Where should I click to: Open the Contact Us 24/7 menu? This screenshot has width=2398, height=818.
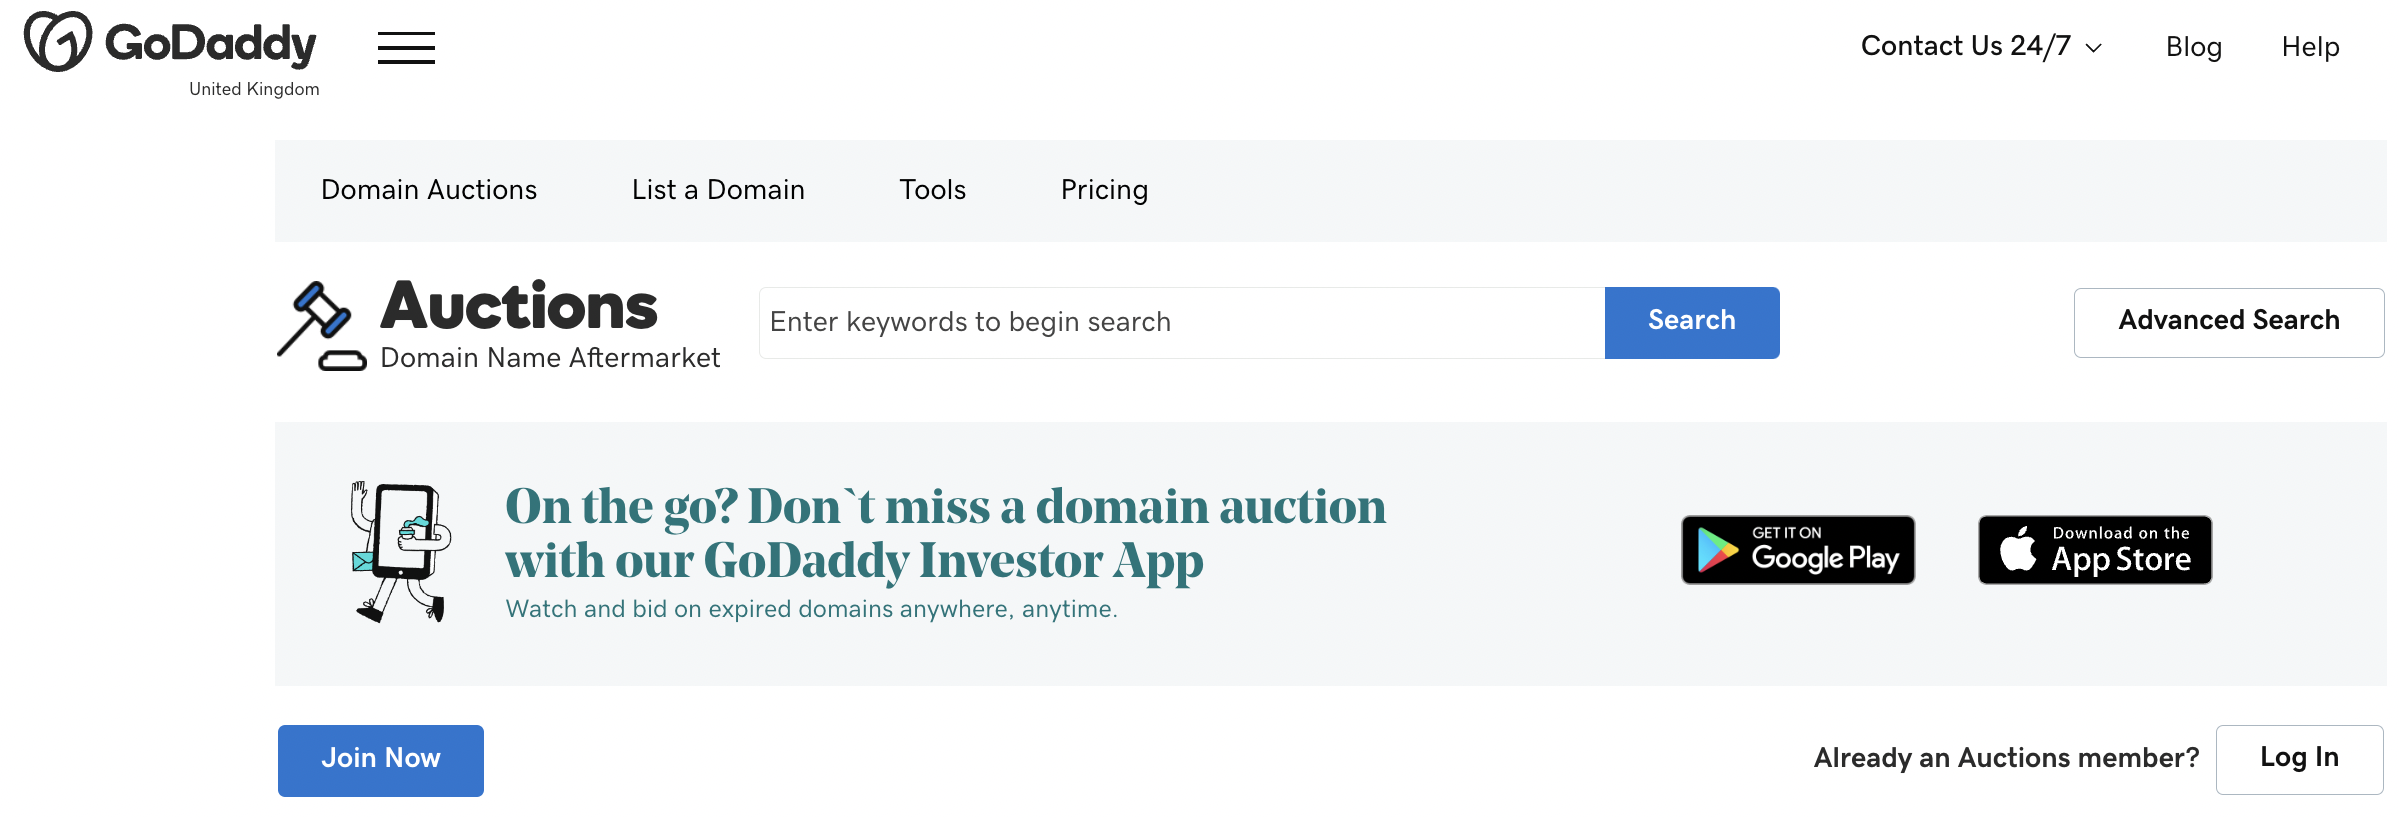1981,46
